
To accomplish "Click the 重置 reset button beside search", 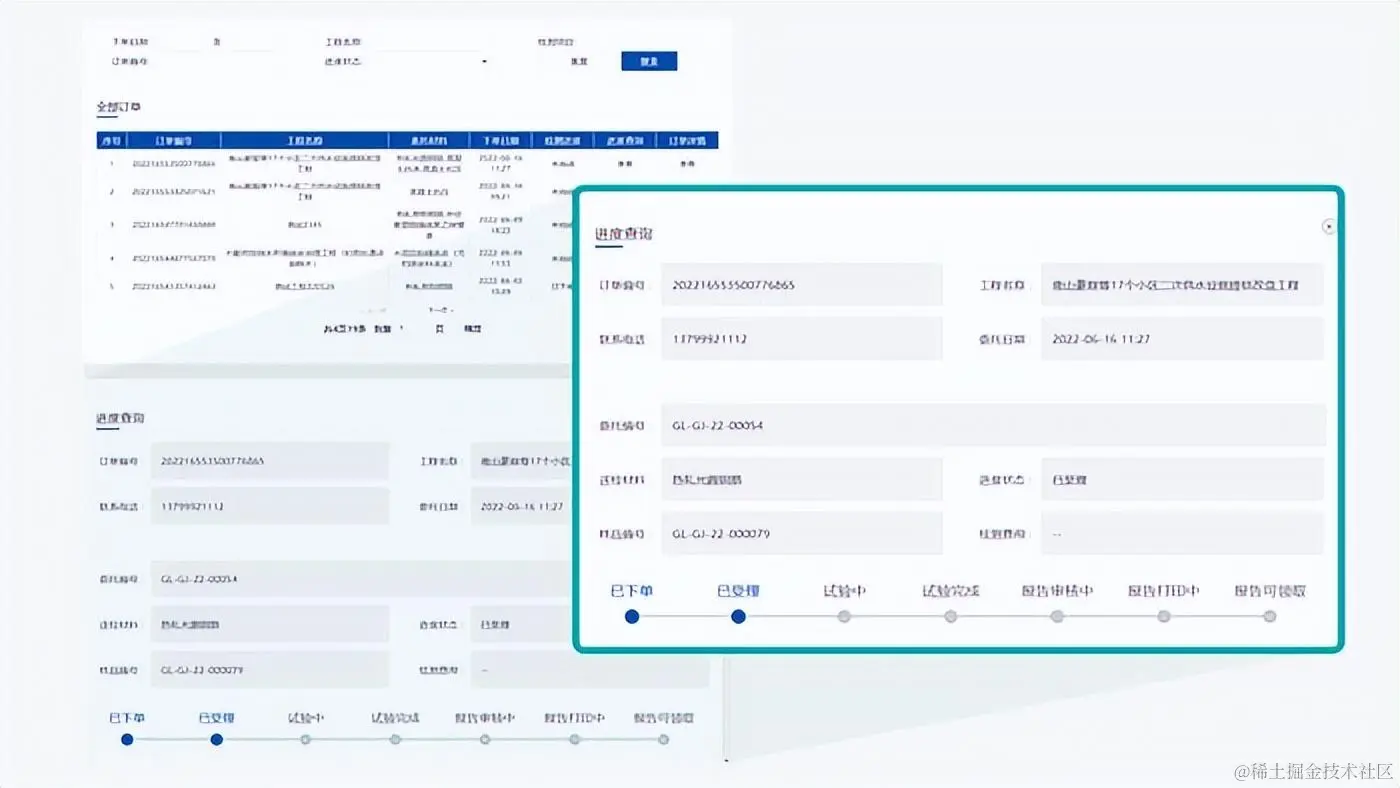I will tap(579, 62).
